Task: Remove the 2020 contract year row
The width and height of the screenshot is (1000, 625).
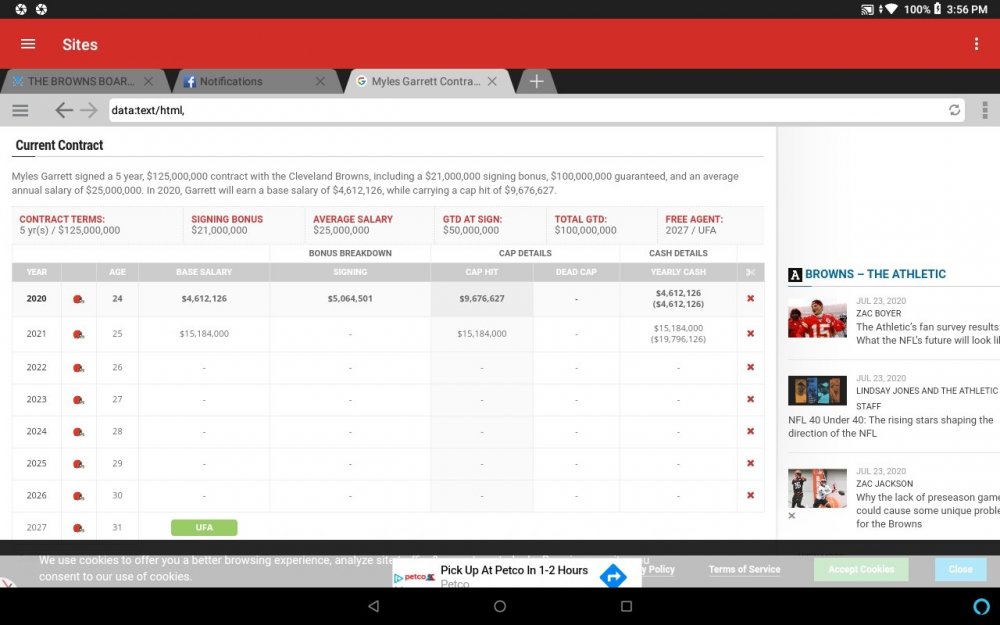Action: [750, 298]
